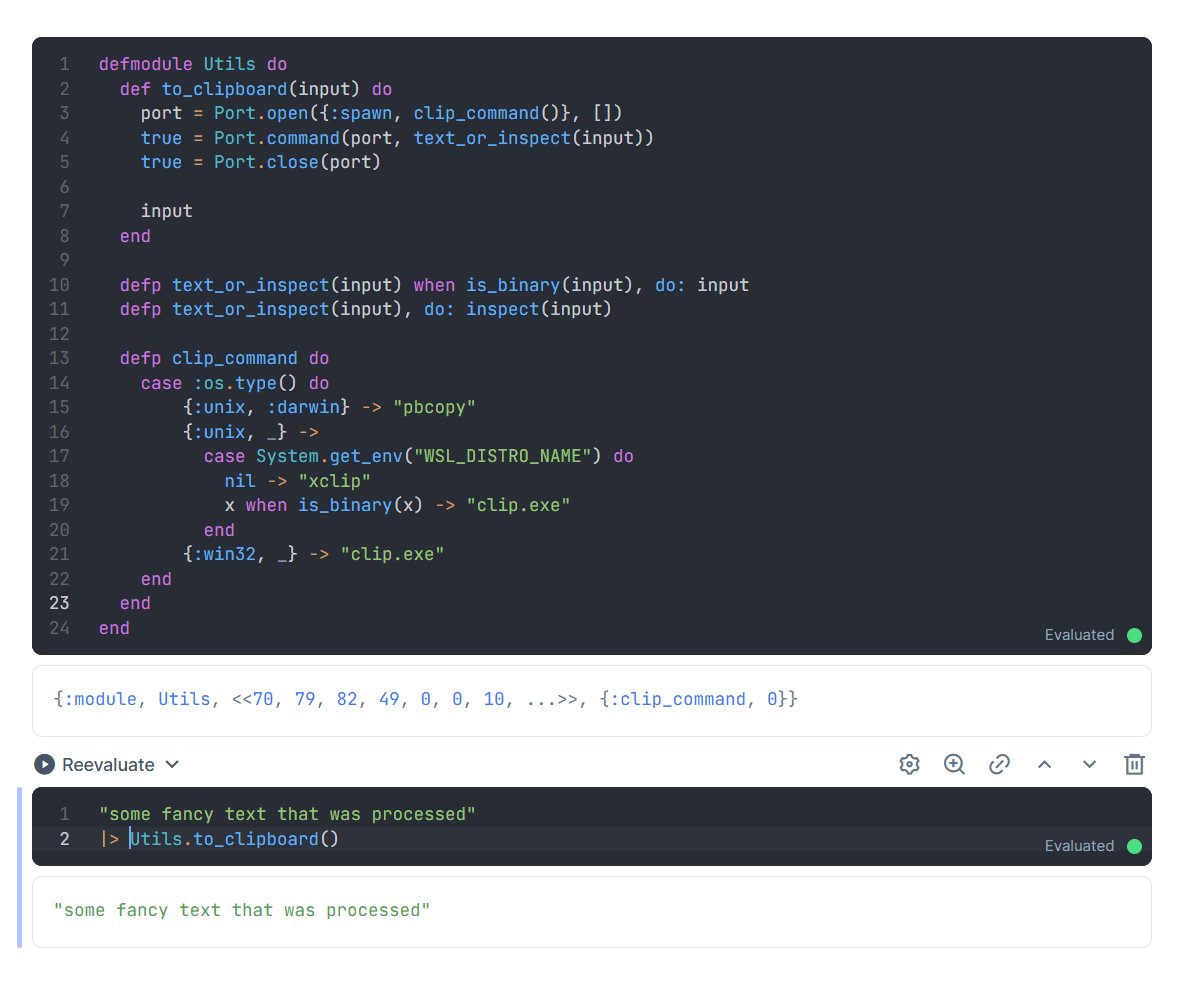Click 'port = Port.open' code line
1178x986 pixels.
[382, 113]
